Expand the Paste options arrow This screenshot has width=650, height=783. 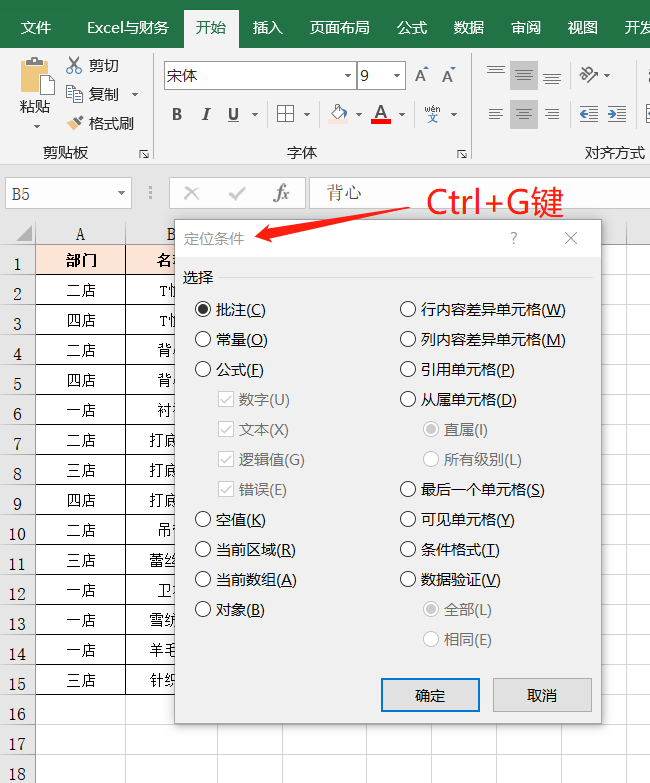[36, 127]
